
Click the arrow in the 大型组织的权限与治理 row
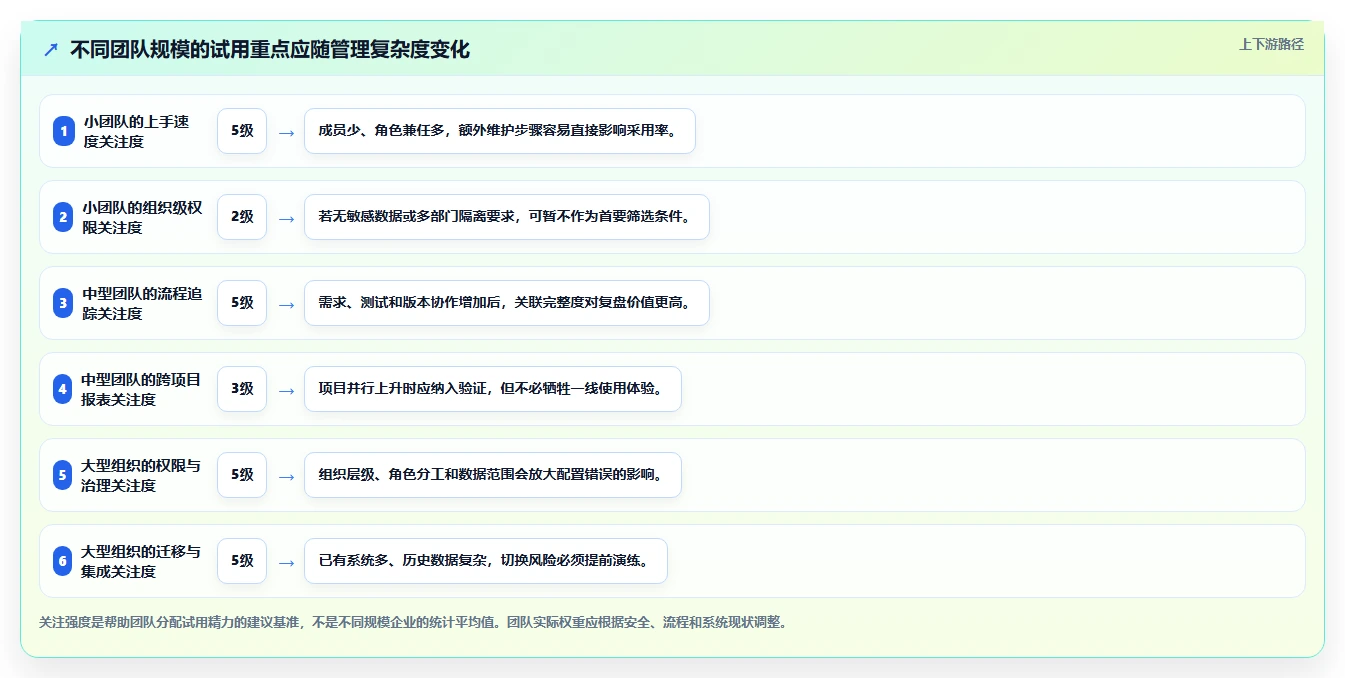tap(286, 476)
